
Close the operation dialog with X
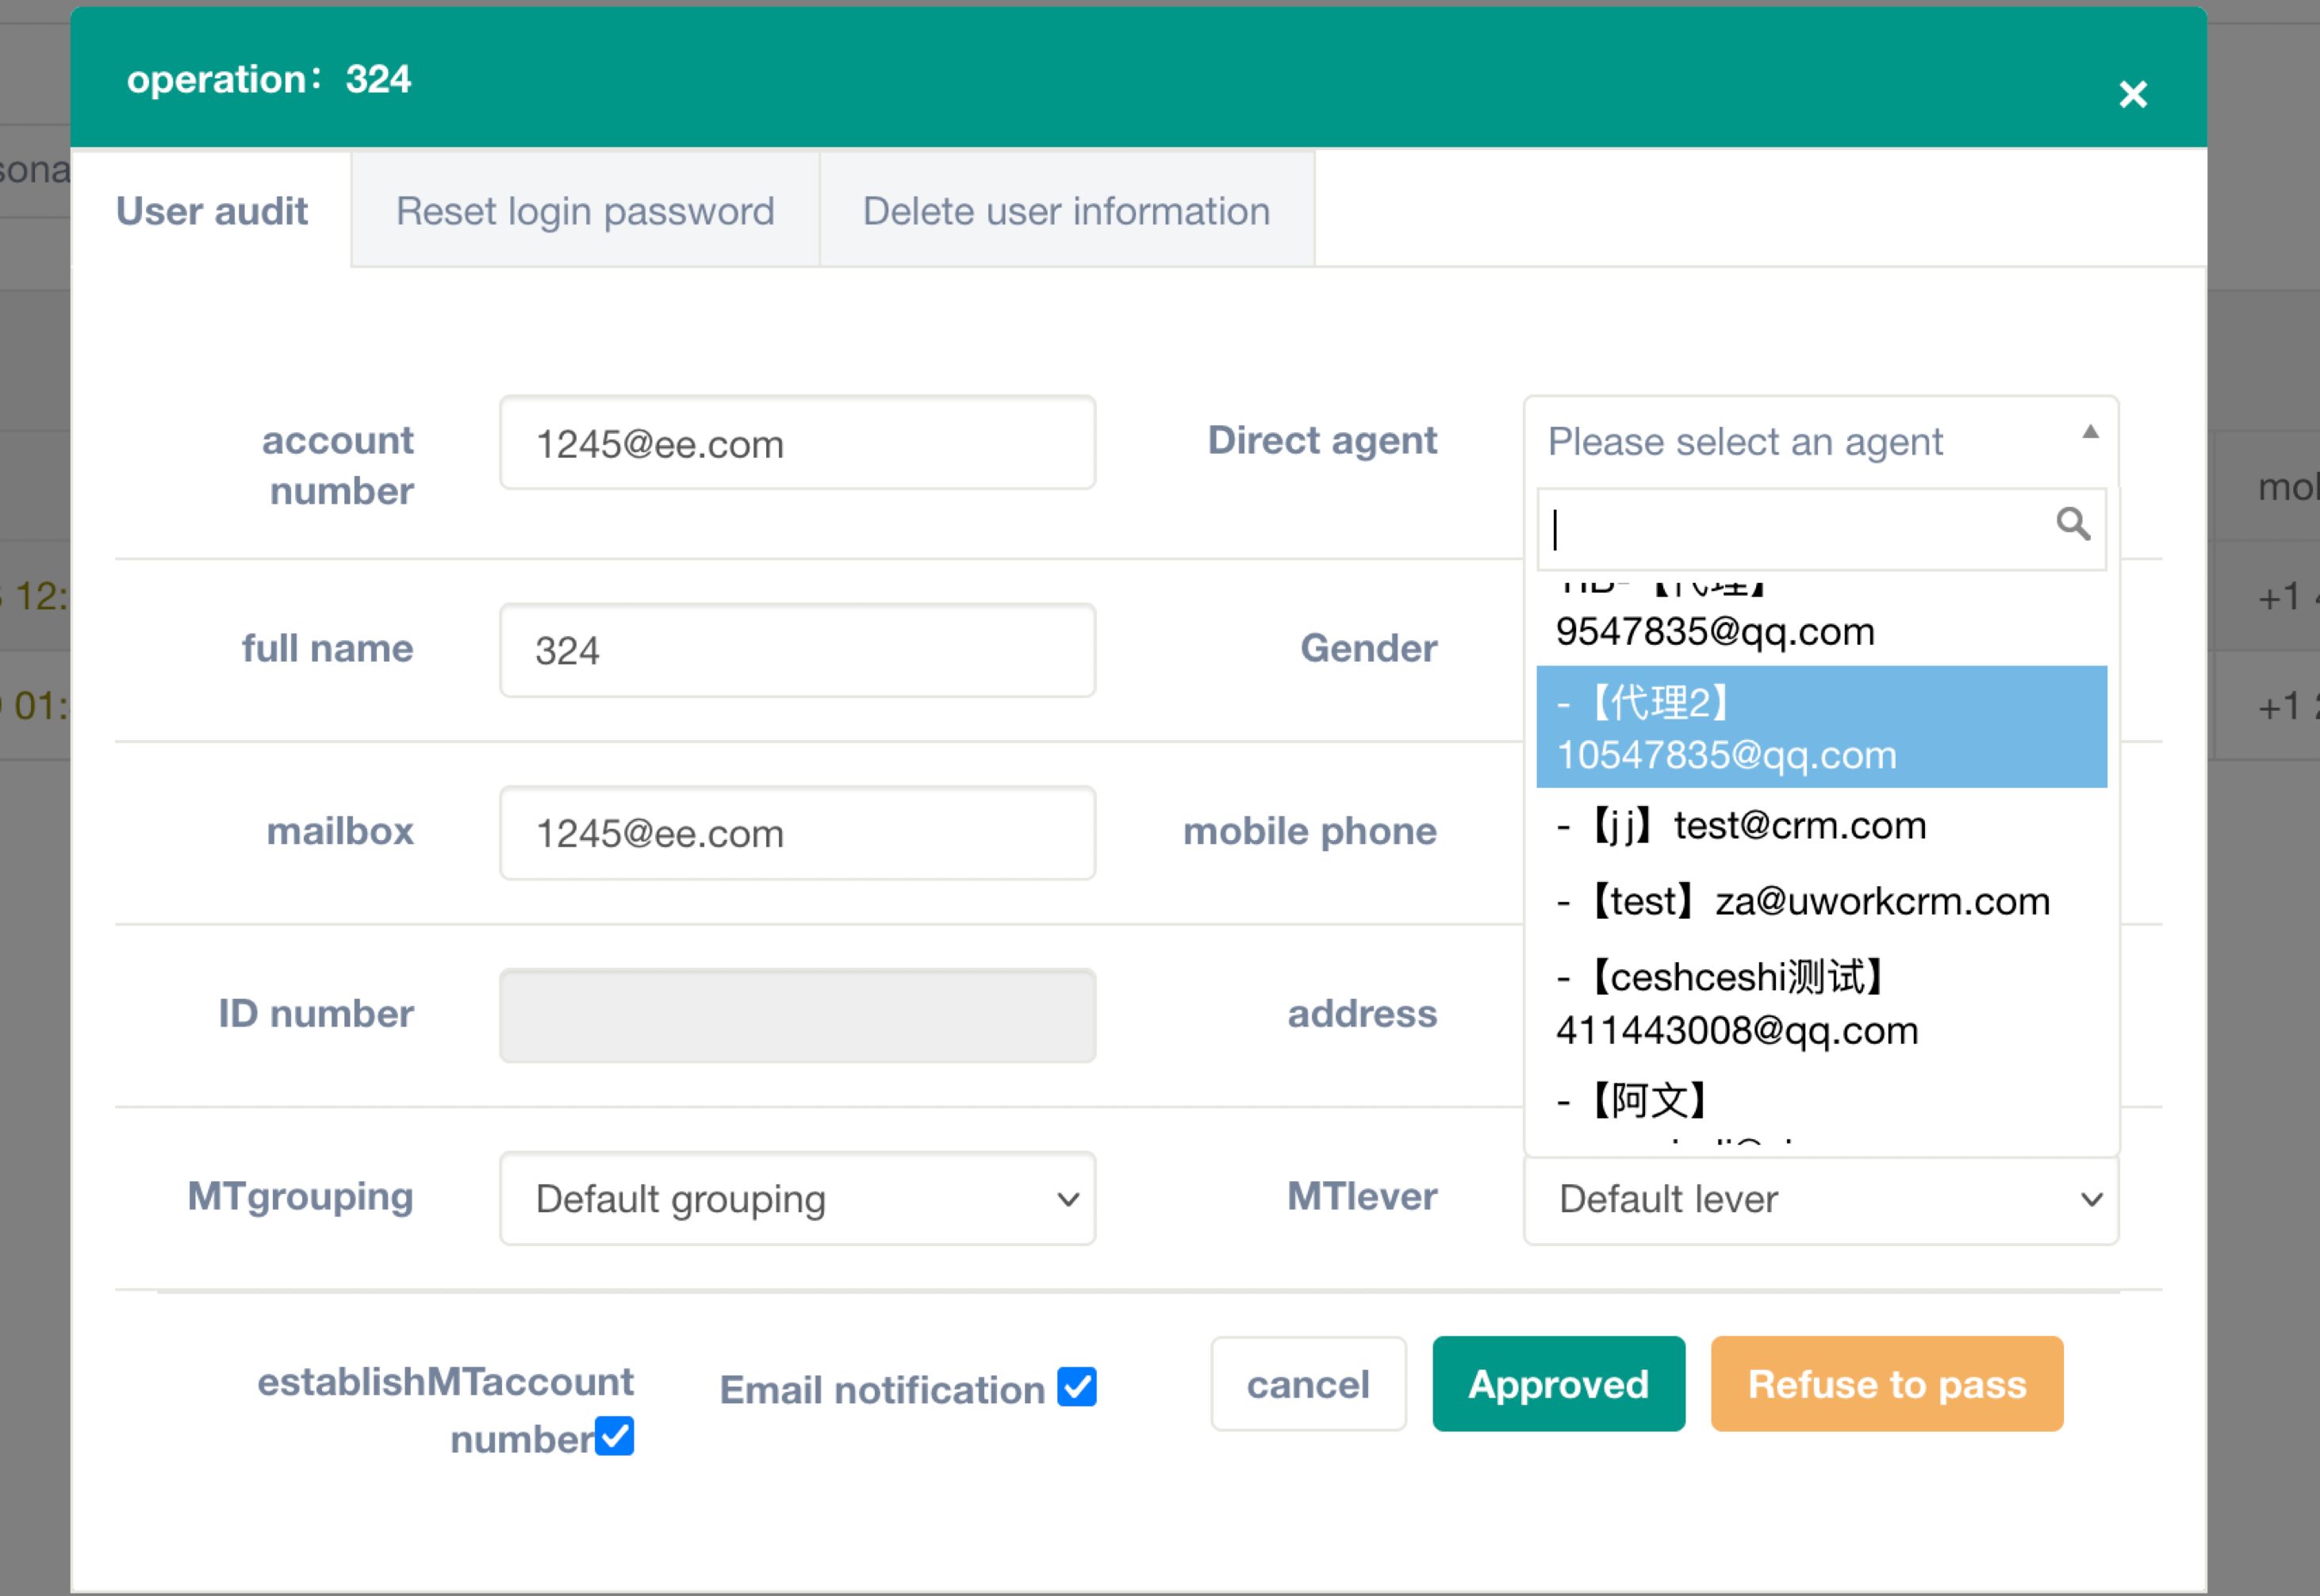[2132, 94]
